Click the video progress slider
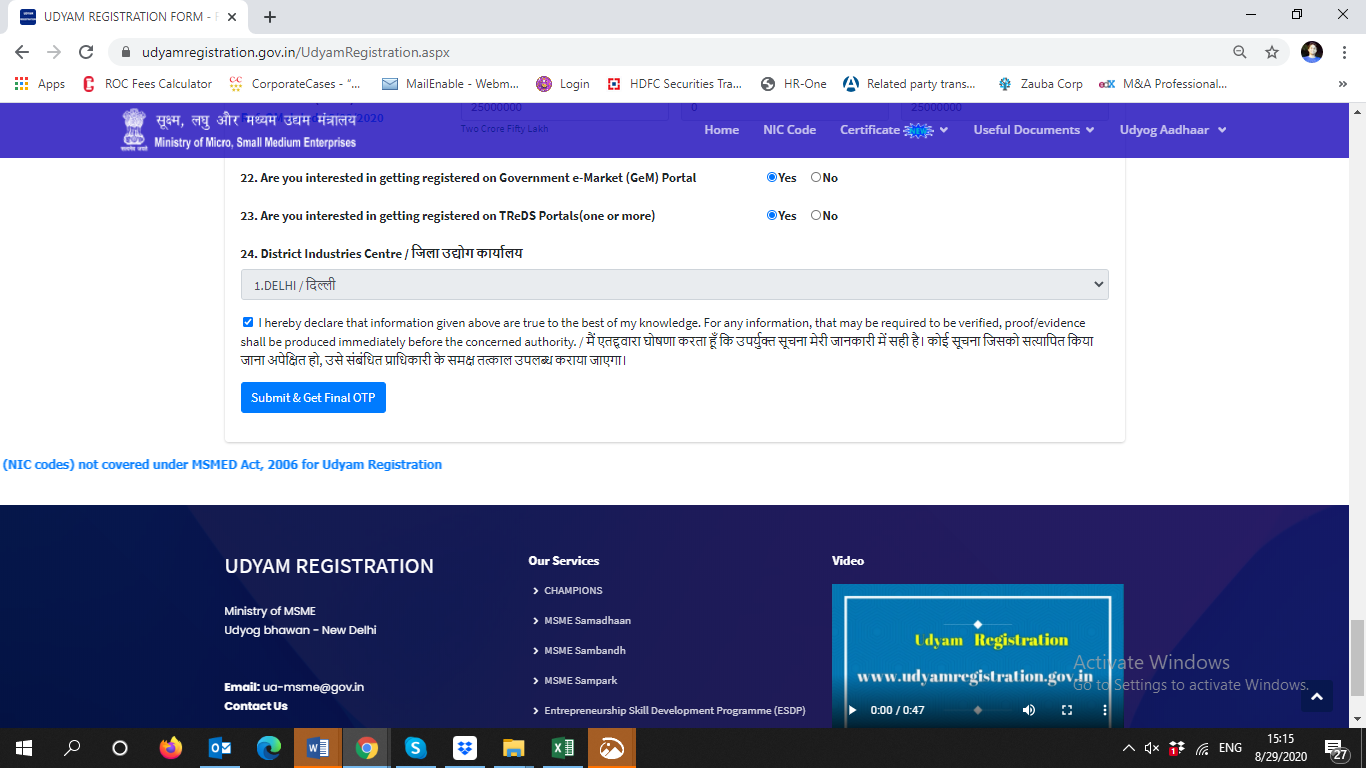Viewport: 1366px width, 768px height. click(977, 710)
